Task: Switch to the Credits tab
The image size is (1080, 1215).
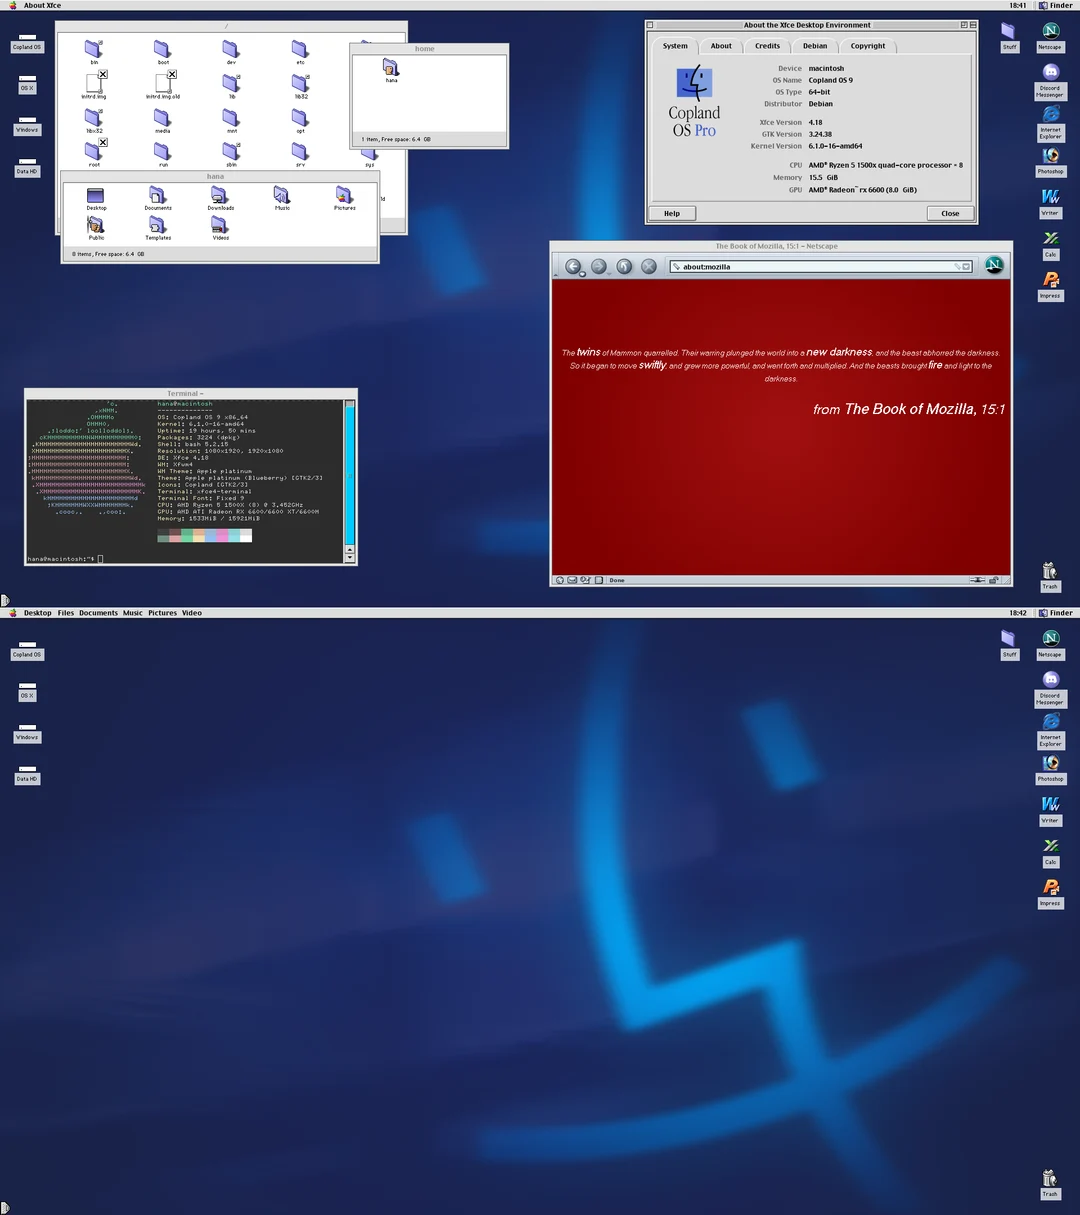Action: (x=766, y=45)
